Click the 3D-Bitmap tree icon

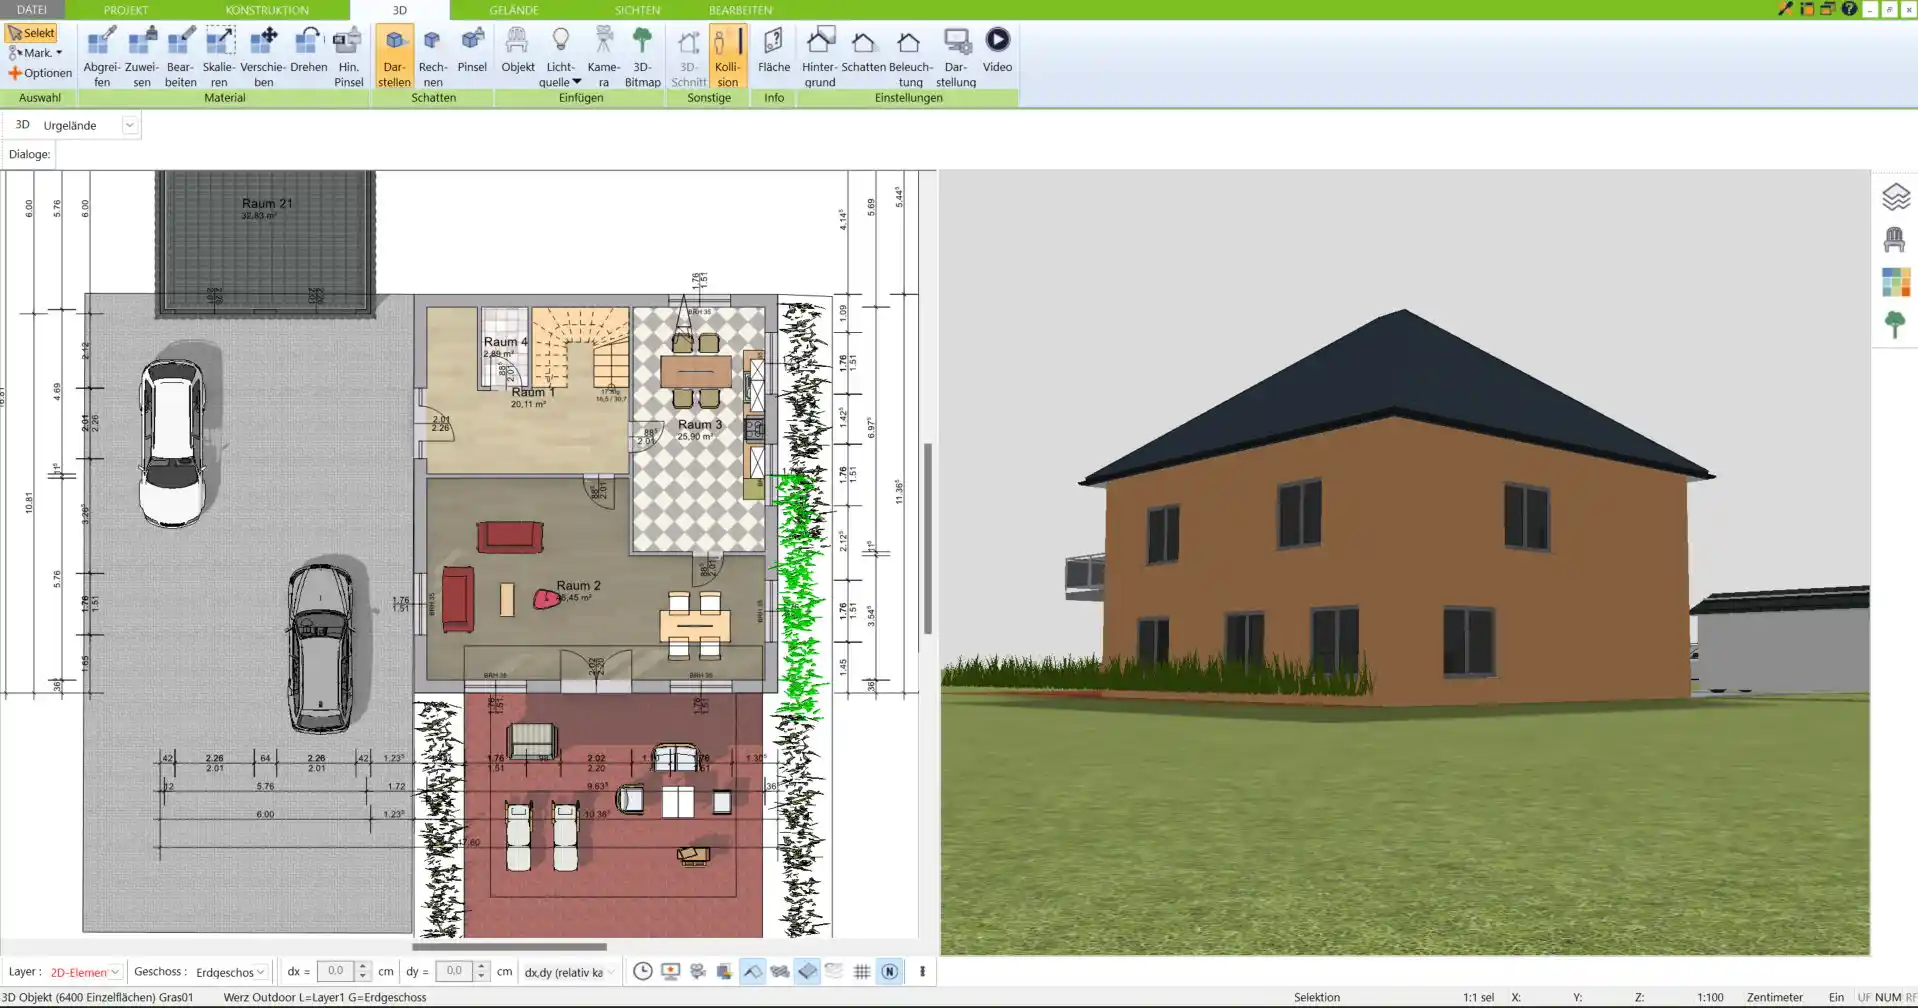click(x=642, y=57)
